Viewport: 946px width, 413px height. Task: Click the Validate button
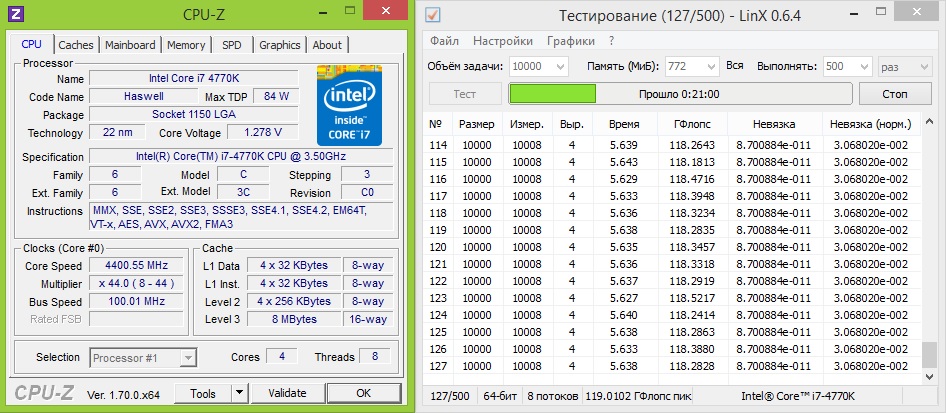coord(287,394)
